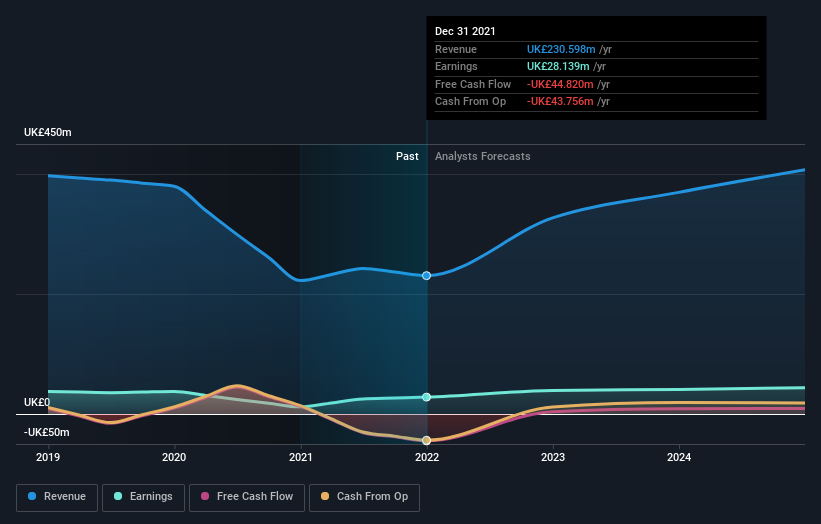Click the 2021 x-axis label

tap(301, 458)
